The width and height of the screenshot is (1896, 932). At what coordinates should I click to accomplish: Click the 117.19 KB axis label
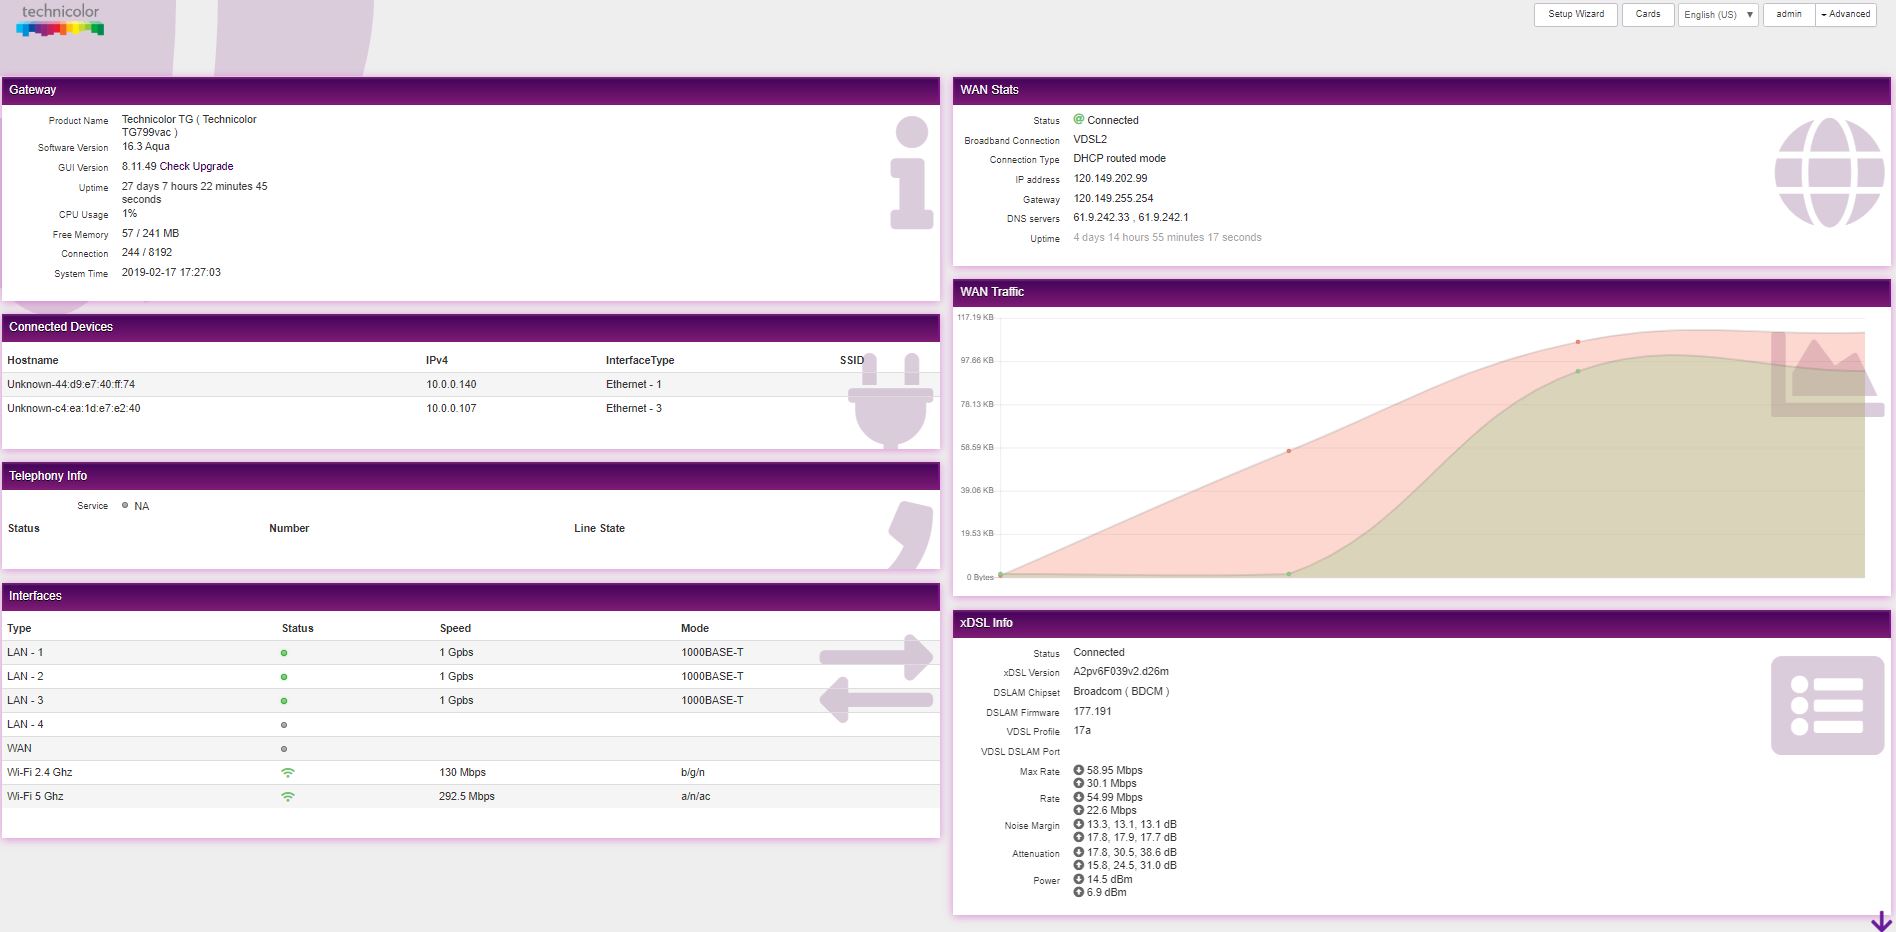pos(975,318)
